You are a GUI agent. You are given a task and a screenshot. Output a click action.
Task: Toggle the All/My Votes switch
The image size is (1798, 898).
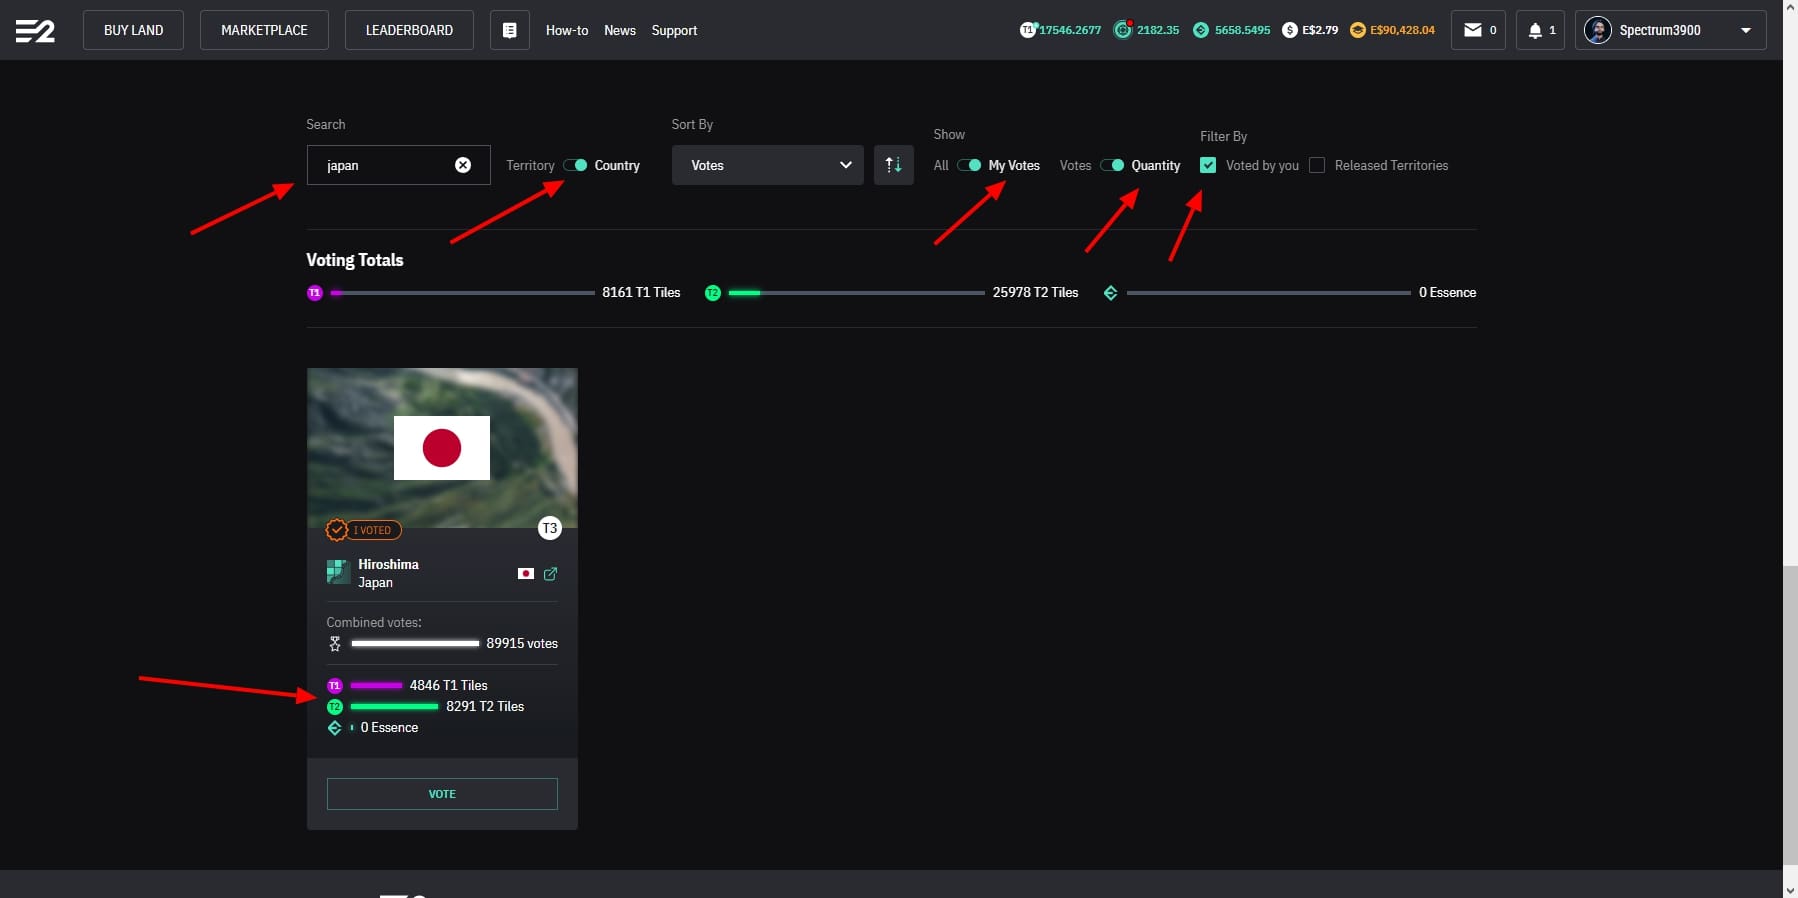pos(969,165)
